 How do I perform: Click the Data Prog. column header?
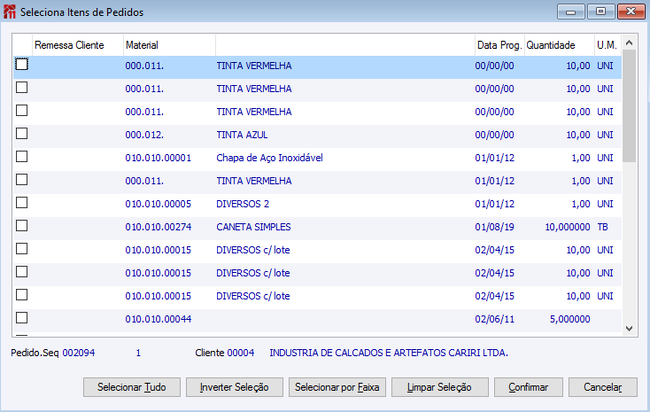click(x=499, y=45)
